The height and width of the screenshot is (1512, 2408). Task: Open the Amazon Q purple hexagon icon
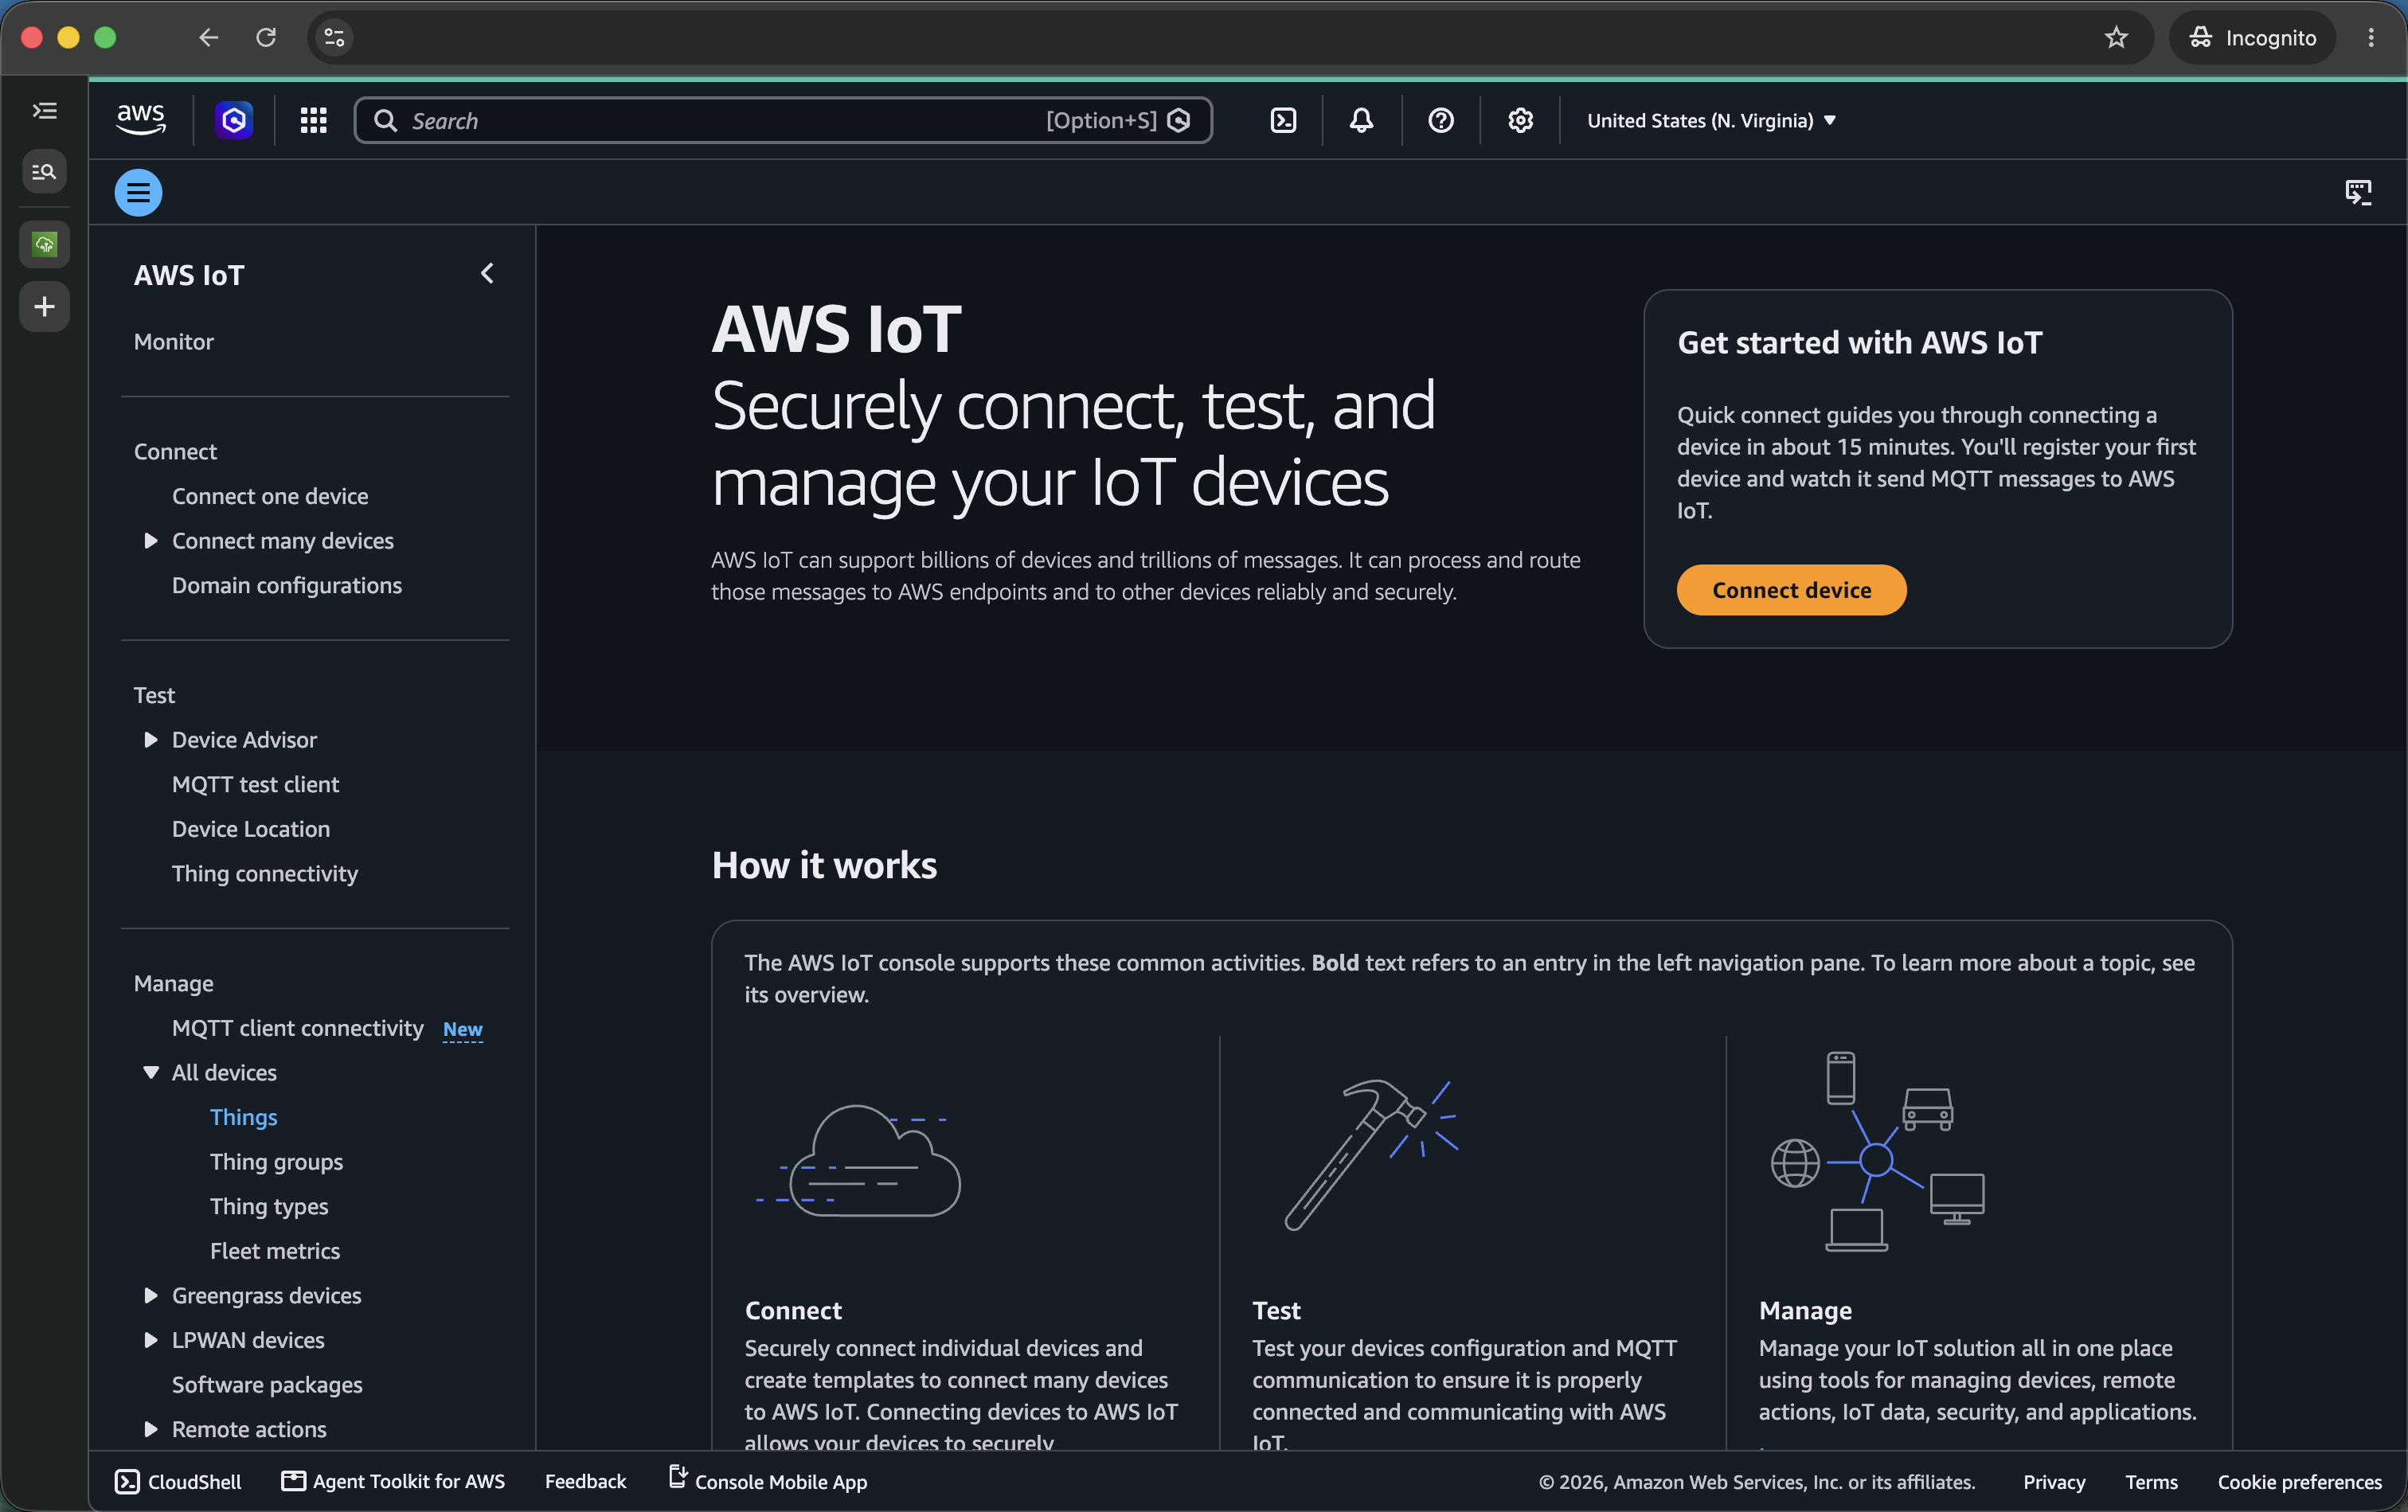click(234, 121)
